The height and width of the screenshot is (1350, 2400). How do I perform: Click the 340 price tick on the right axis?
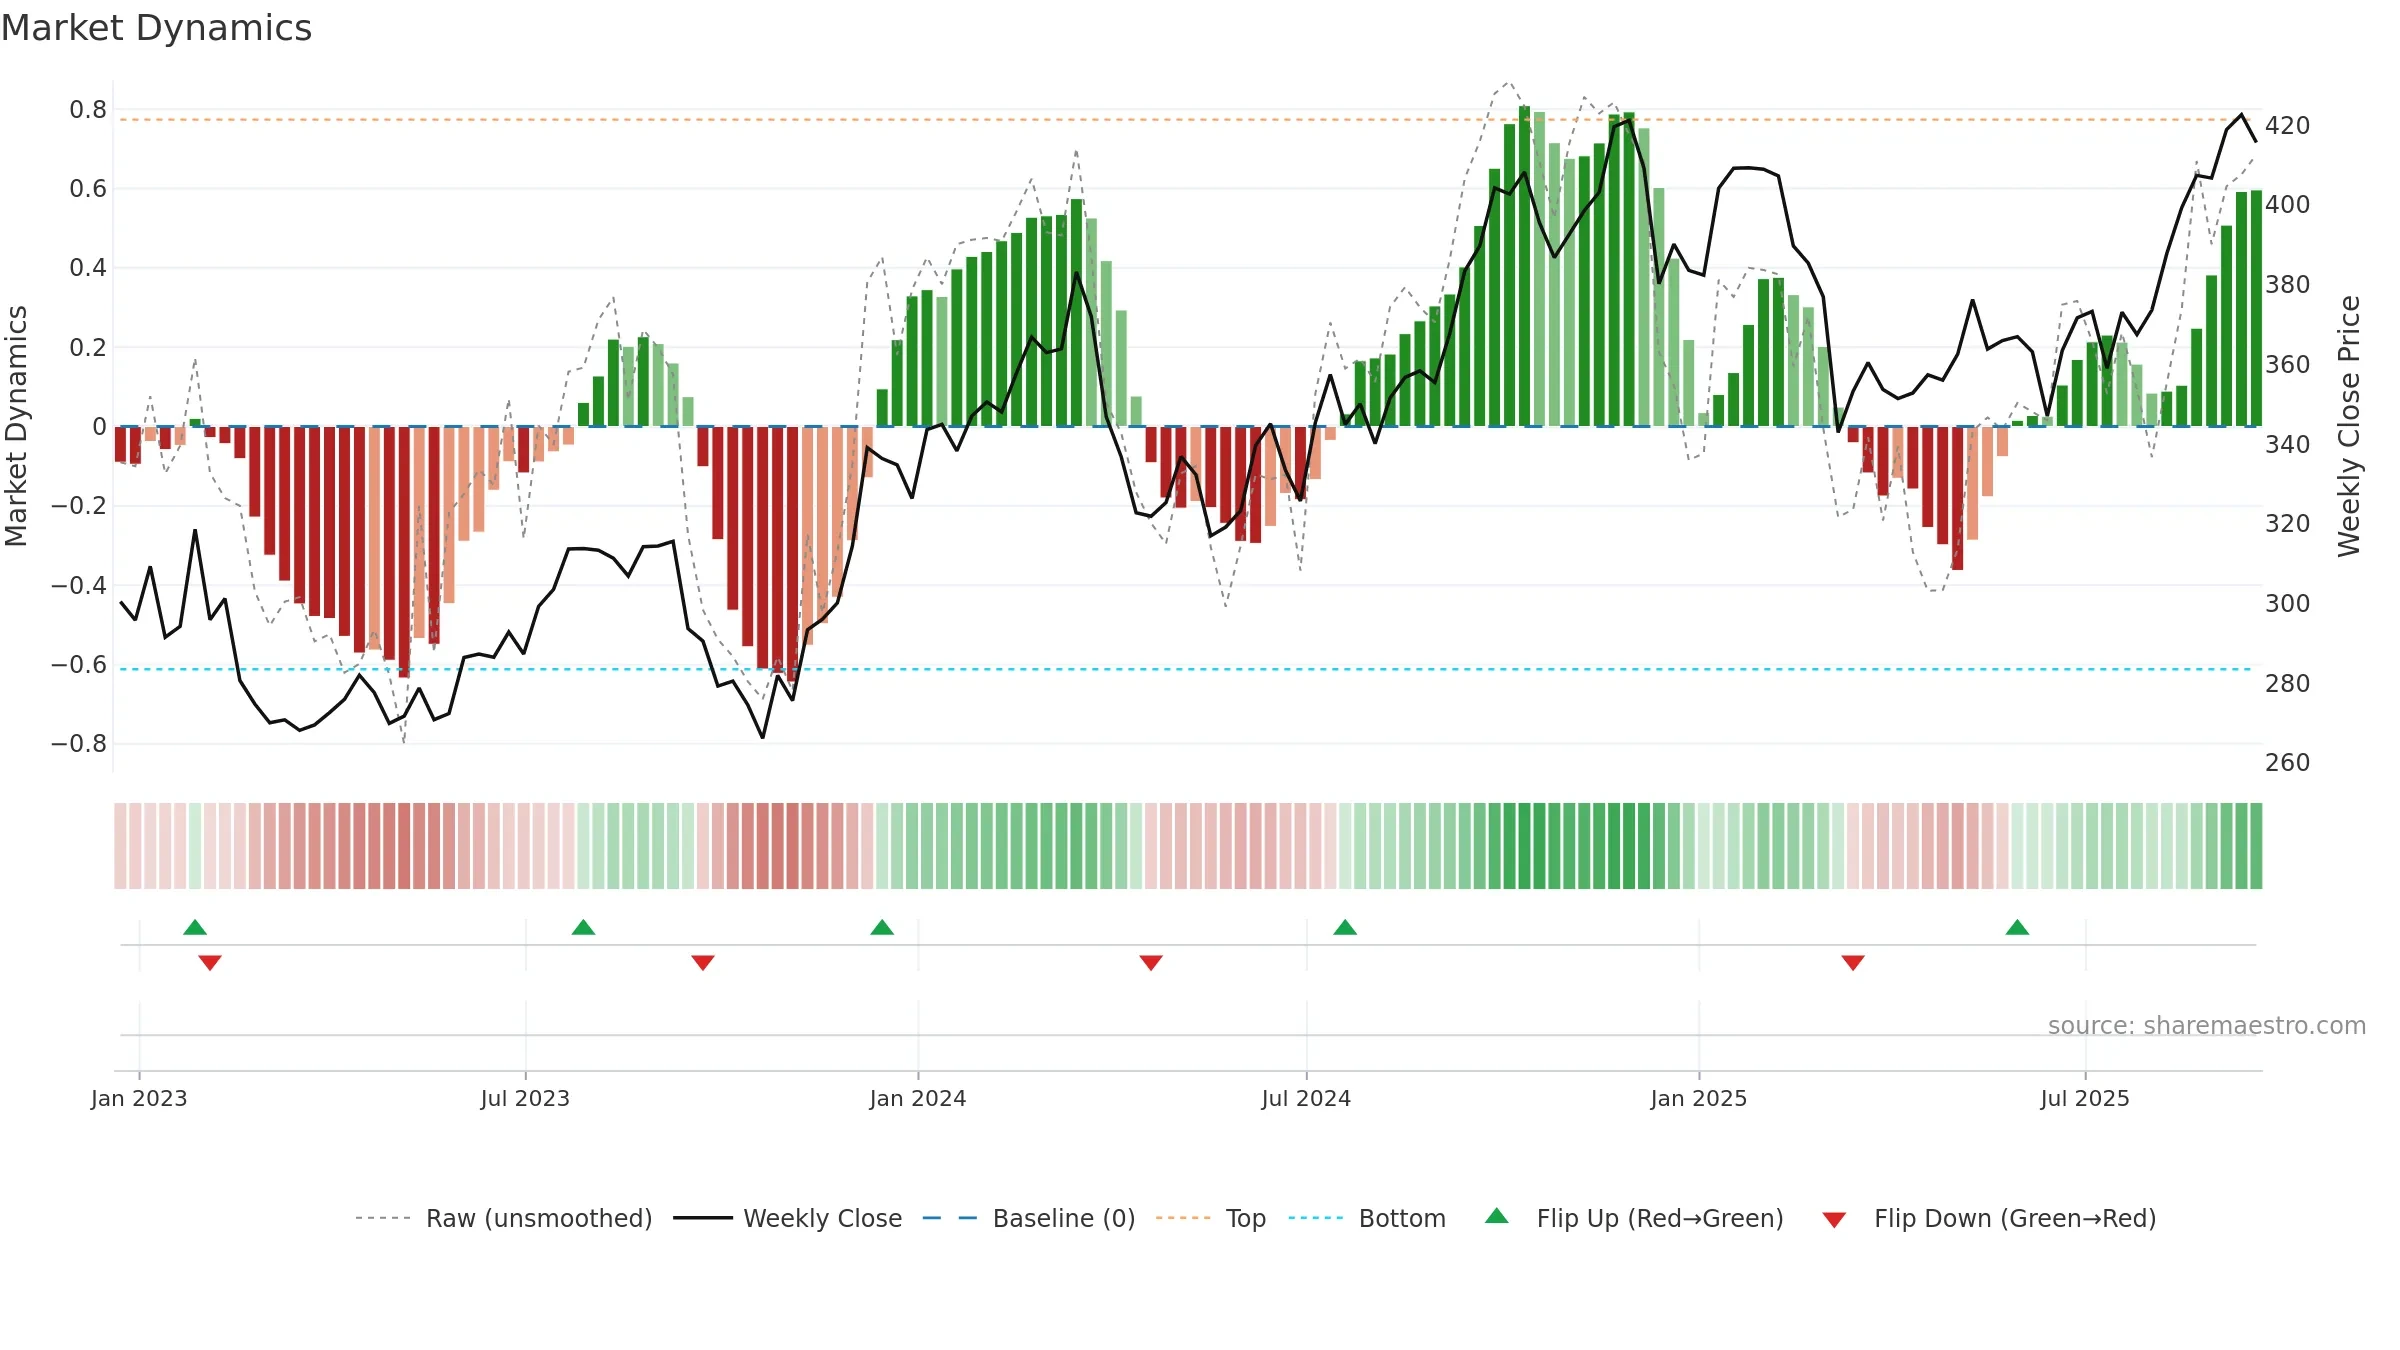[x=2287, y=444]
